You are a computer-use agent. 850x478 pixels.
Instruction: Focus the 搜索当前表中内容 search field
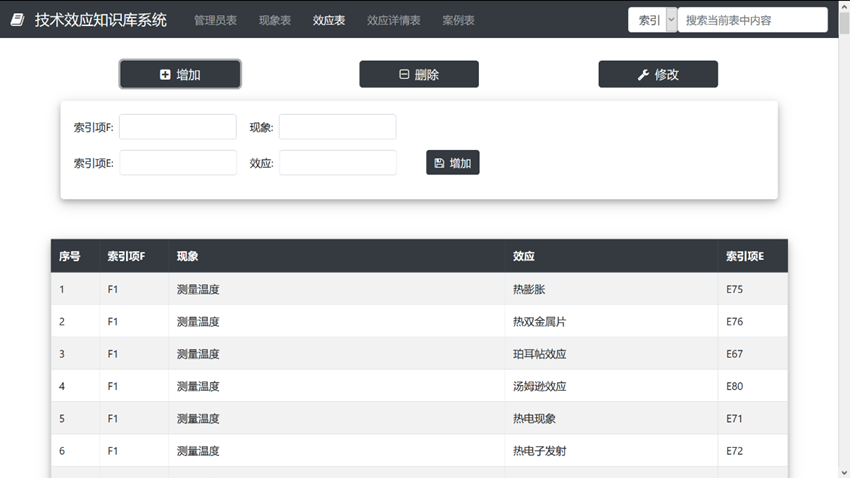(x=752, y=20)
